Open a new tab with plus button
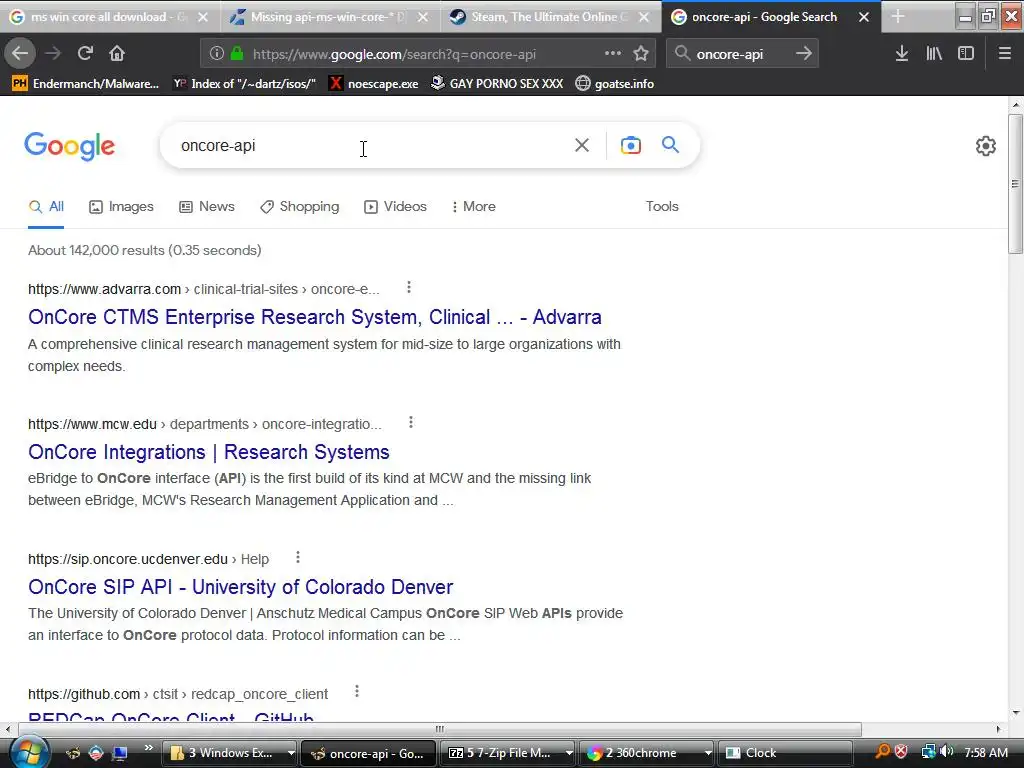The width and height of the screenshot is (1024, 768). [x=898, y=16]
